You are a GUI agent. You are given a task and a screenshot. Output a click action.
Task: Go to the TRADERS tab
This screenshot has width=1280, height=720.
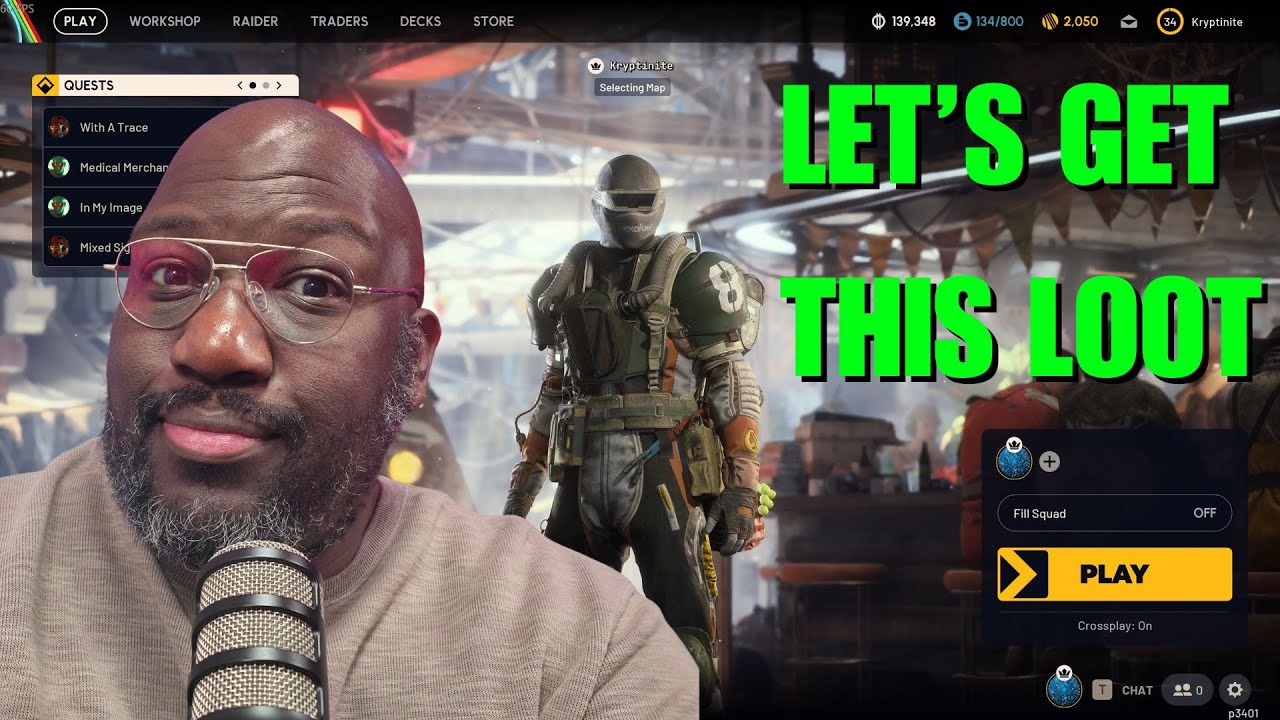tap(339, 21)
